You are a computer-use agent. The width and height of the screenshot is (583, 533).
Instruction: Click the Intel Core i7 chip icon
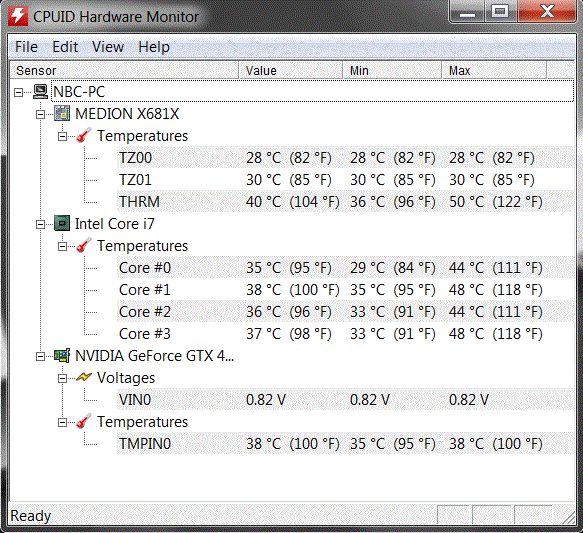pos(62,223)
